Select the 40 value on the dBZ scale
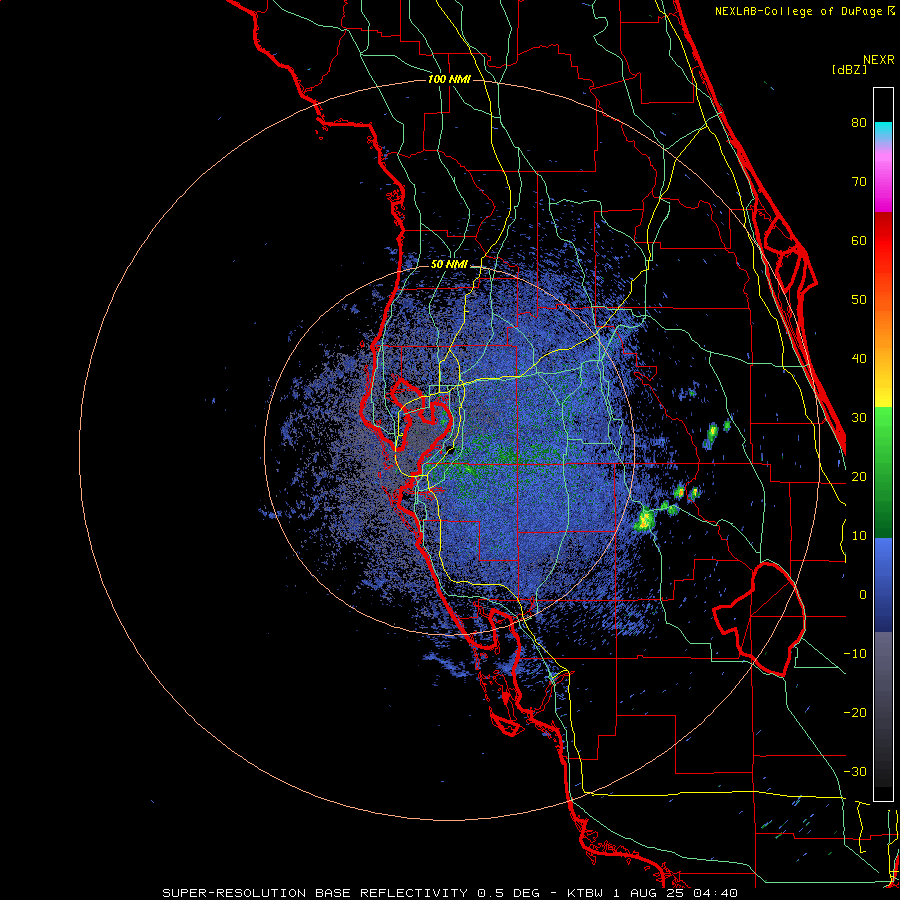Viewport: 900px width, 900px height. [859, 359]
